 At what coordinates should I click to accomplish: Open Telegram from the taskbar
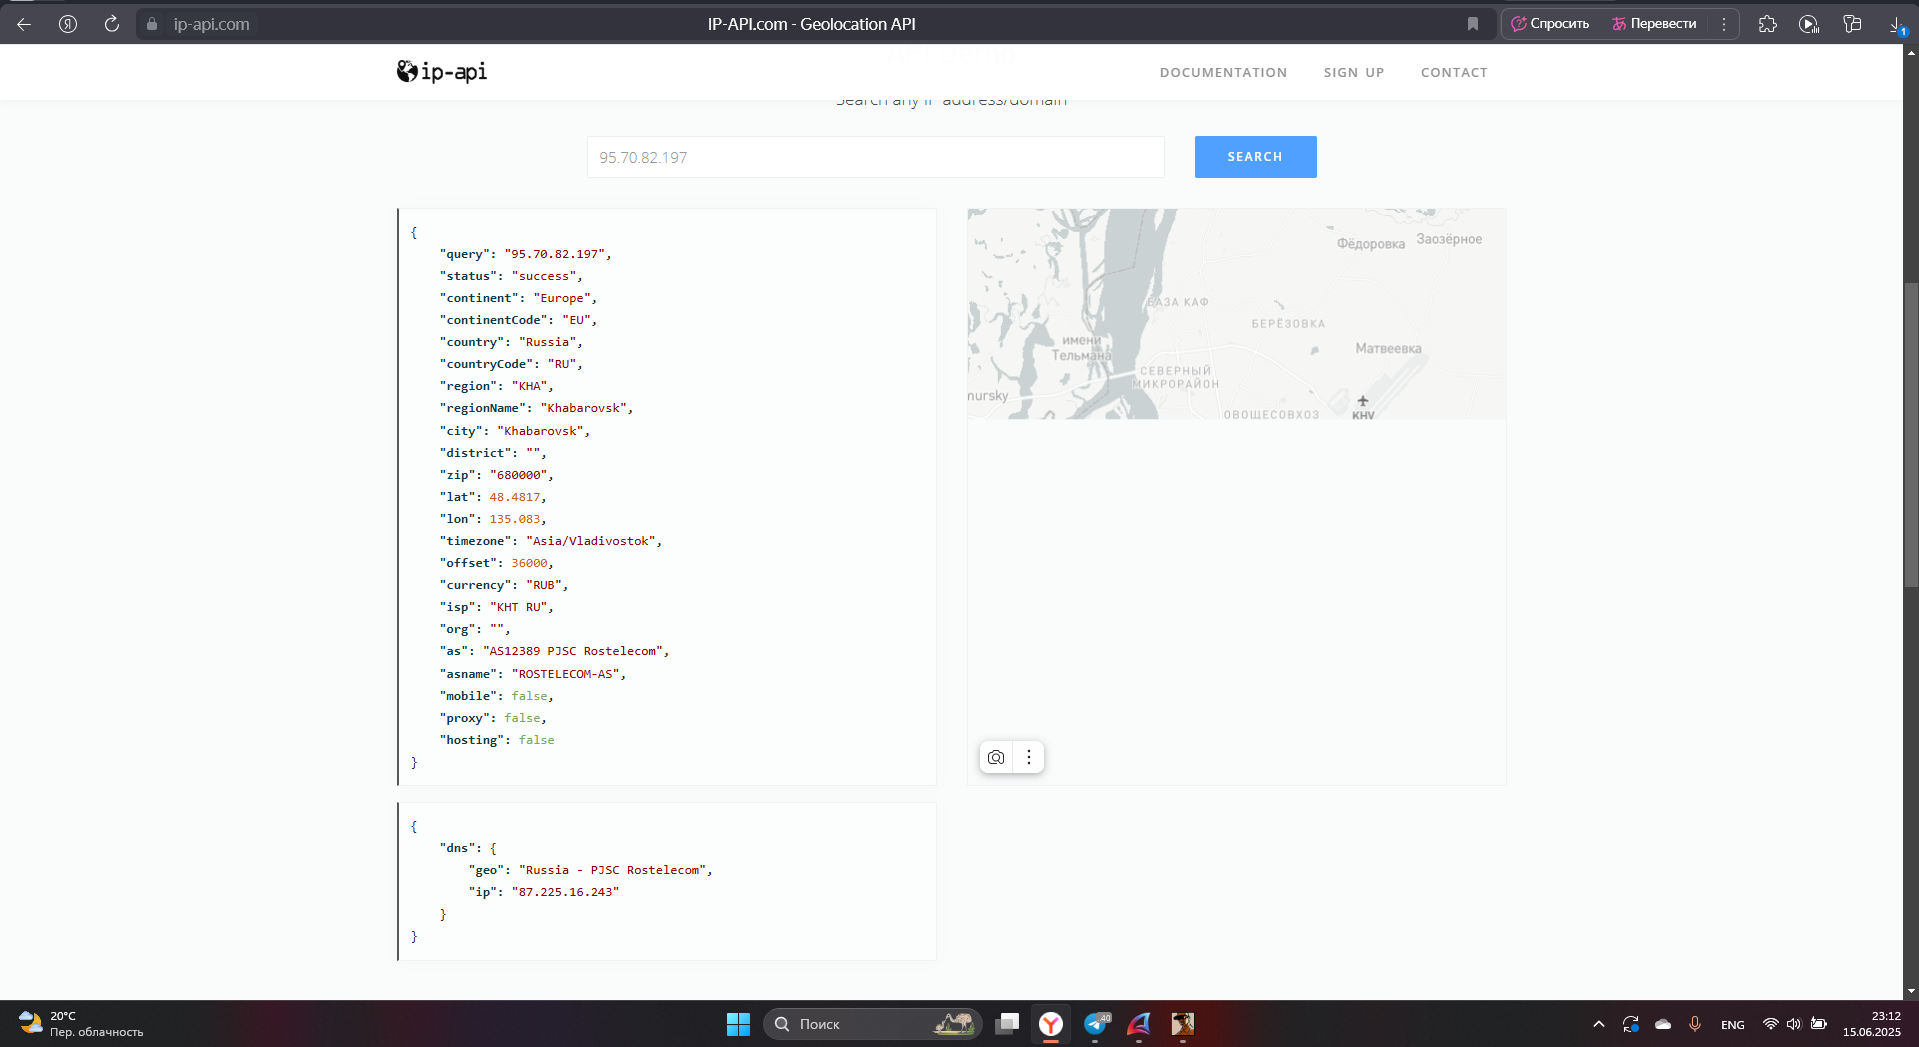click(1096, 1024)
